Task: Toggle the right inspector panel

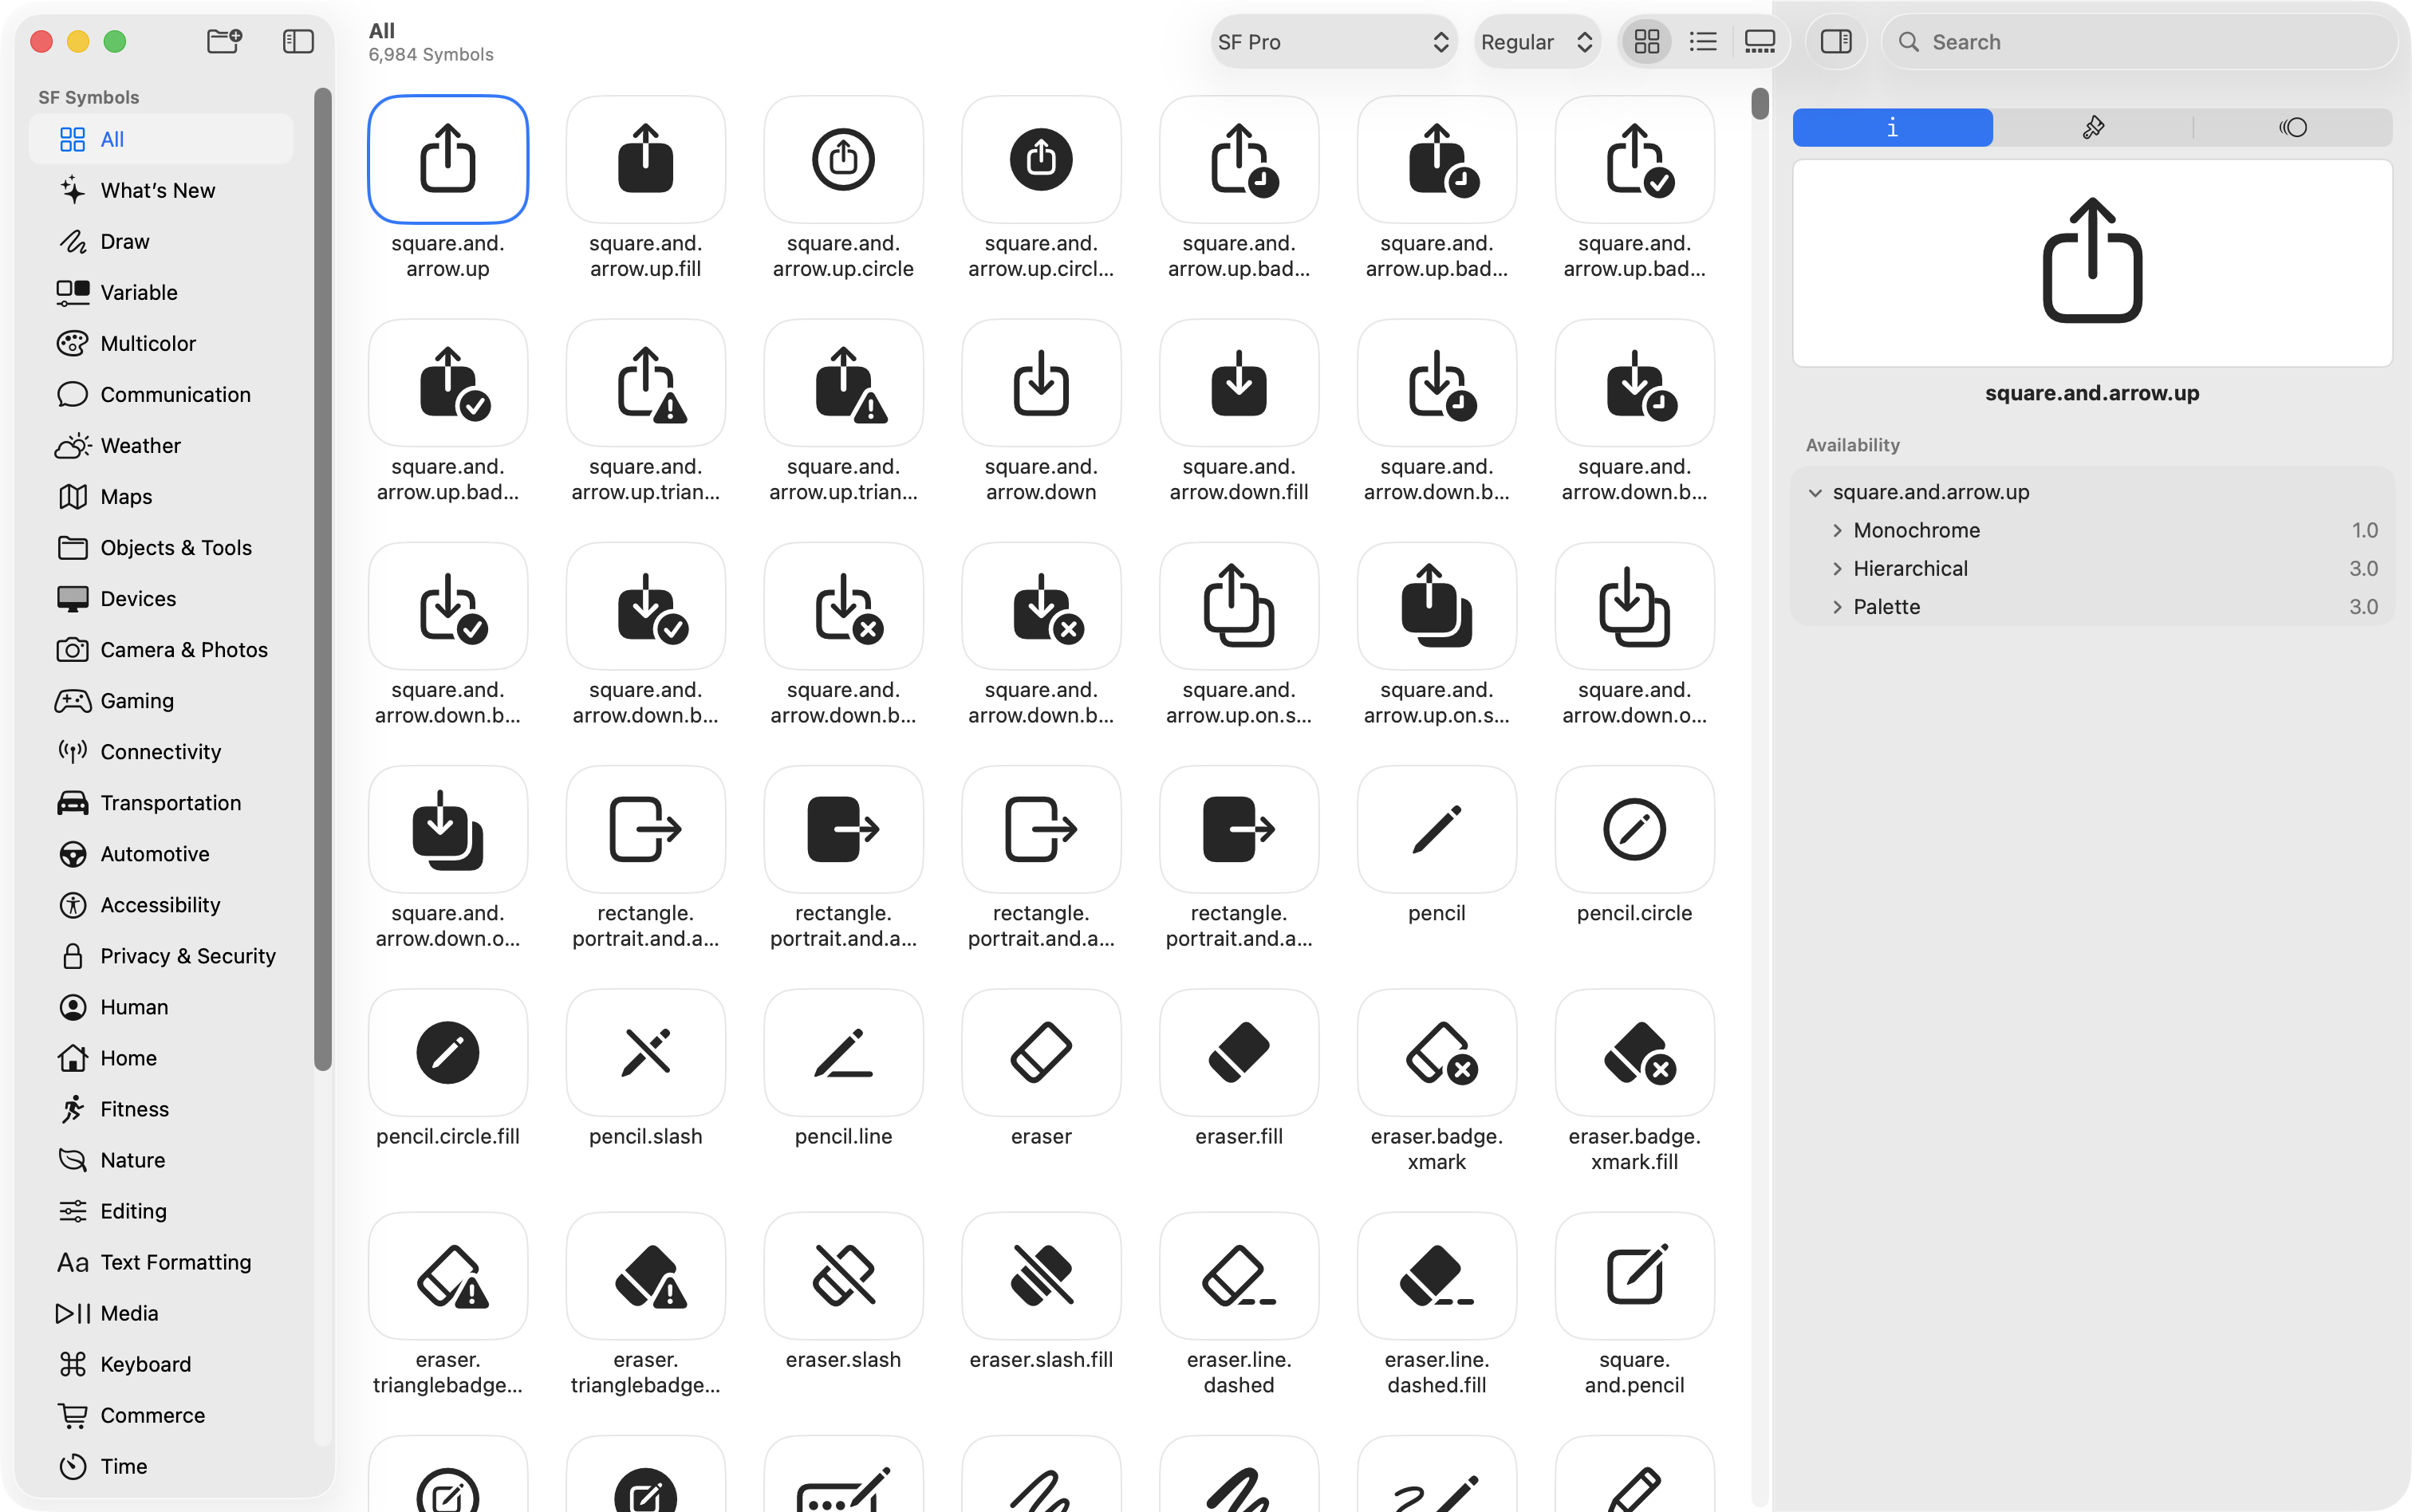Action: pyautogui.click(x=1835, y=41)
